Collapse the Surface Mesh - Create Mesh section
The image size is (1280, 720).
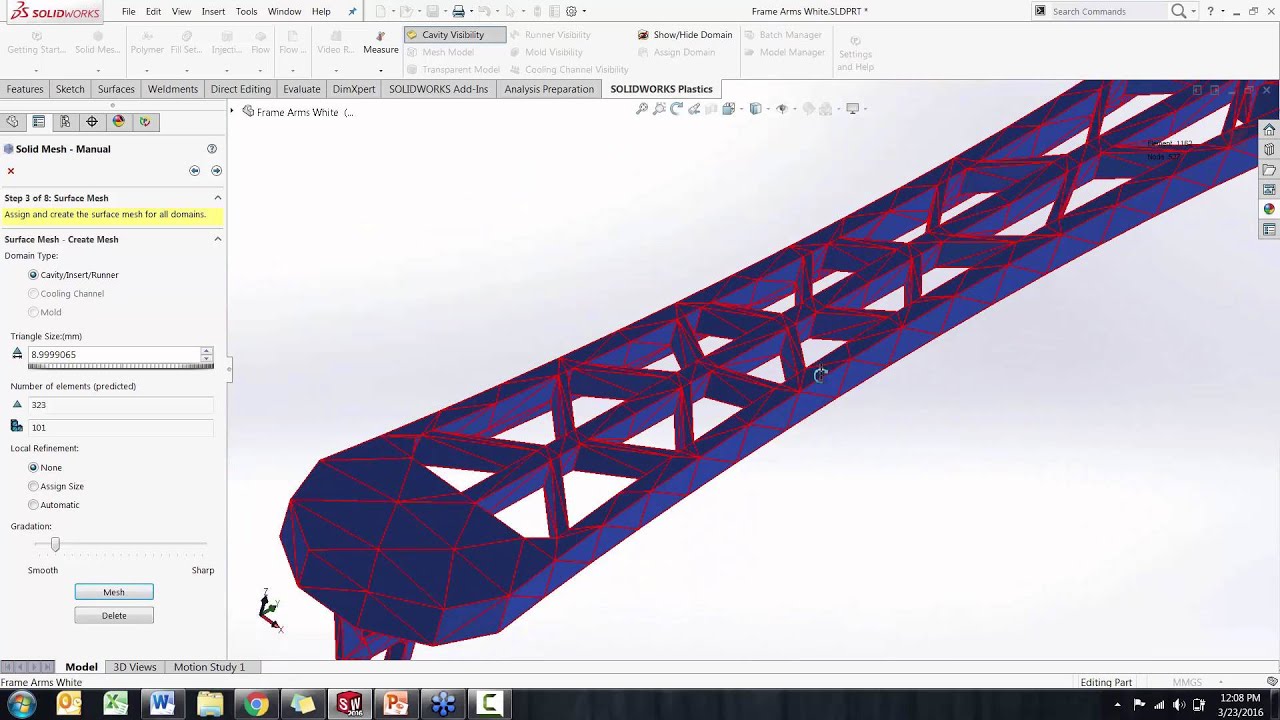[218, 239]
